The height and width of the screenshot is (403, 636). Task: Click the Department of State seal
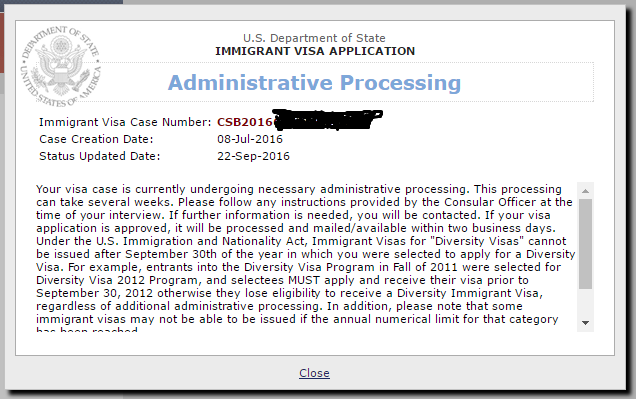[61, 66]
